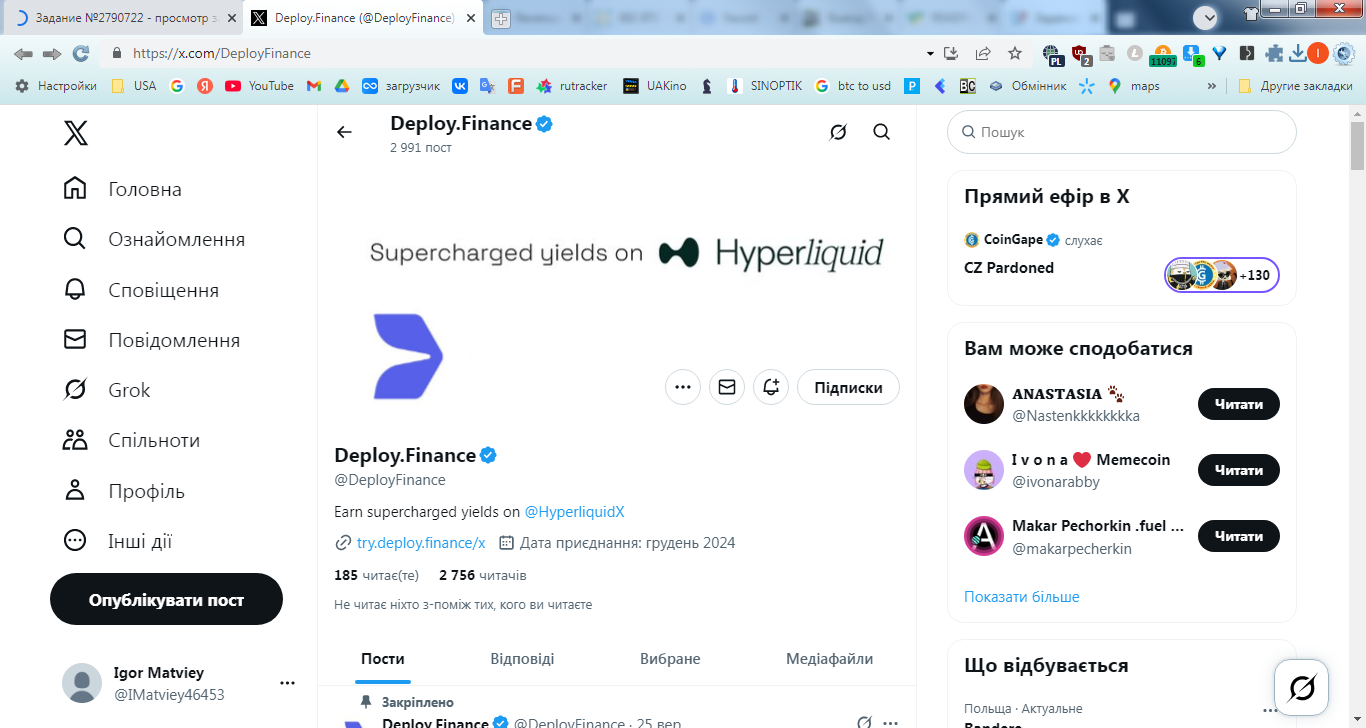Image resolution: width=1366 pixels, height=728 pixels.
Task: Click the +130 listeners avatars badge
Action: tap(1222, 275)
